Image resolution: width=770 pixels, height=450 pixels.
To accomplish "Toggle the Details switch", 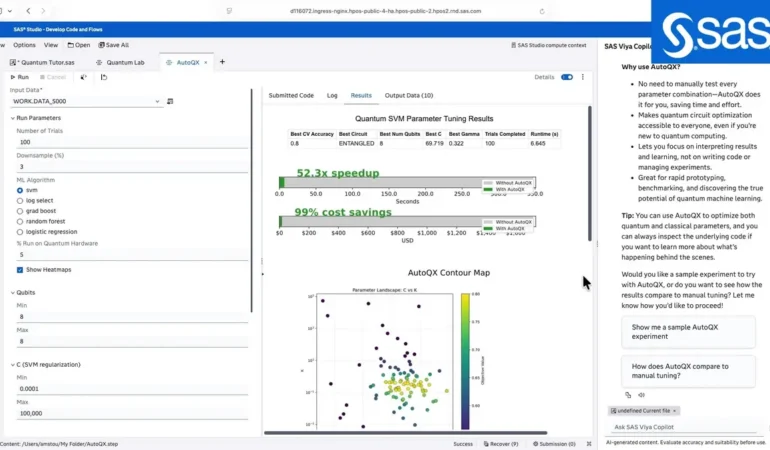I will coord(567,77).
